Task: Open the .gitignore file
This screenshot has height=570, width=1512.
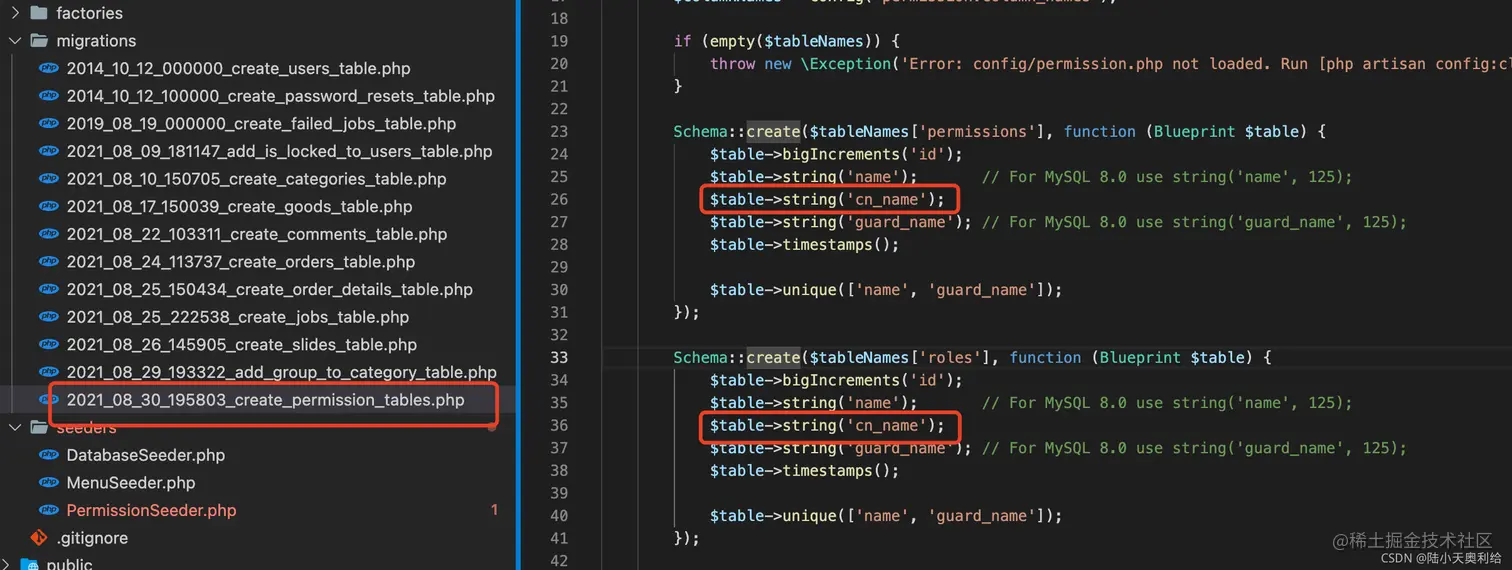Action: coord(92,538)
